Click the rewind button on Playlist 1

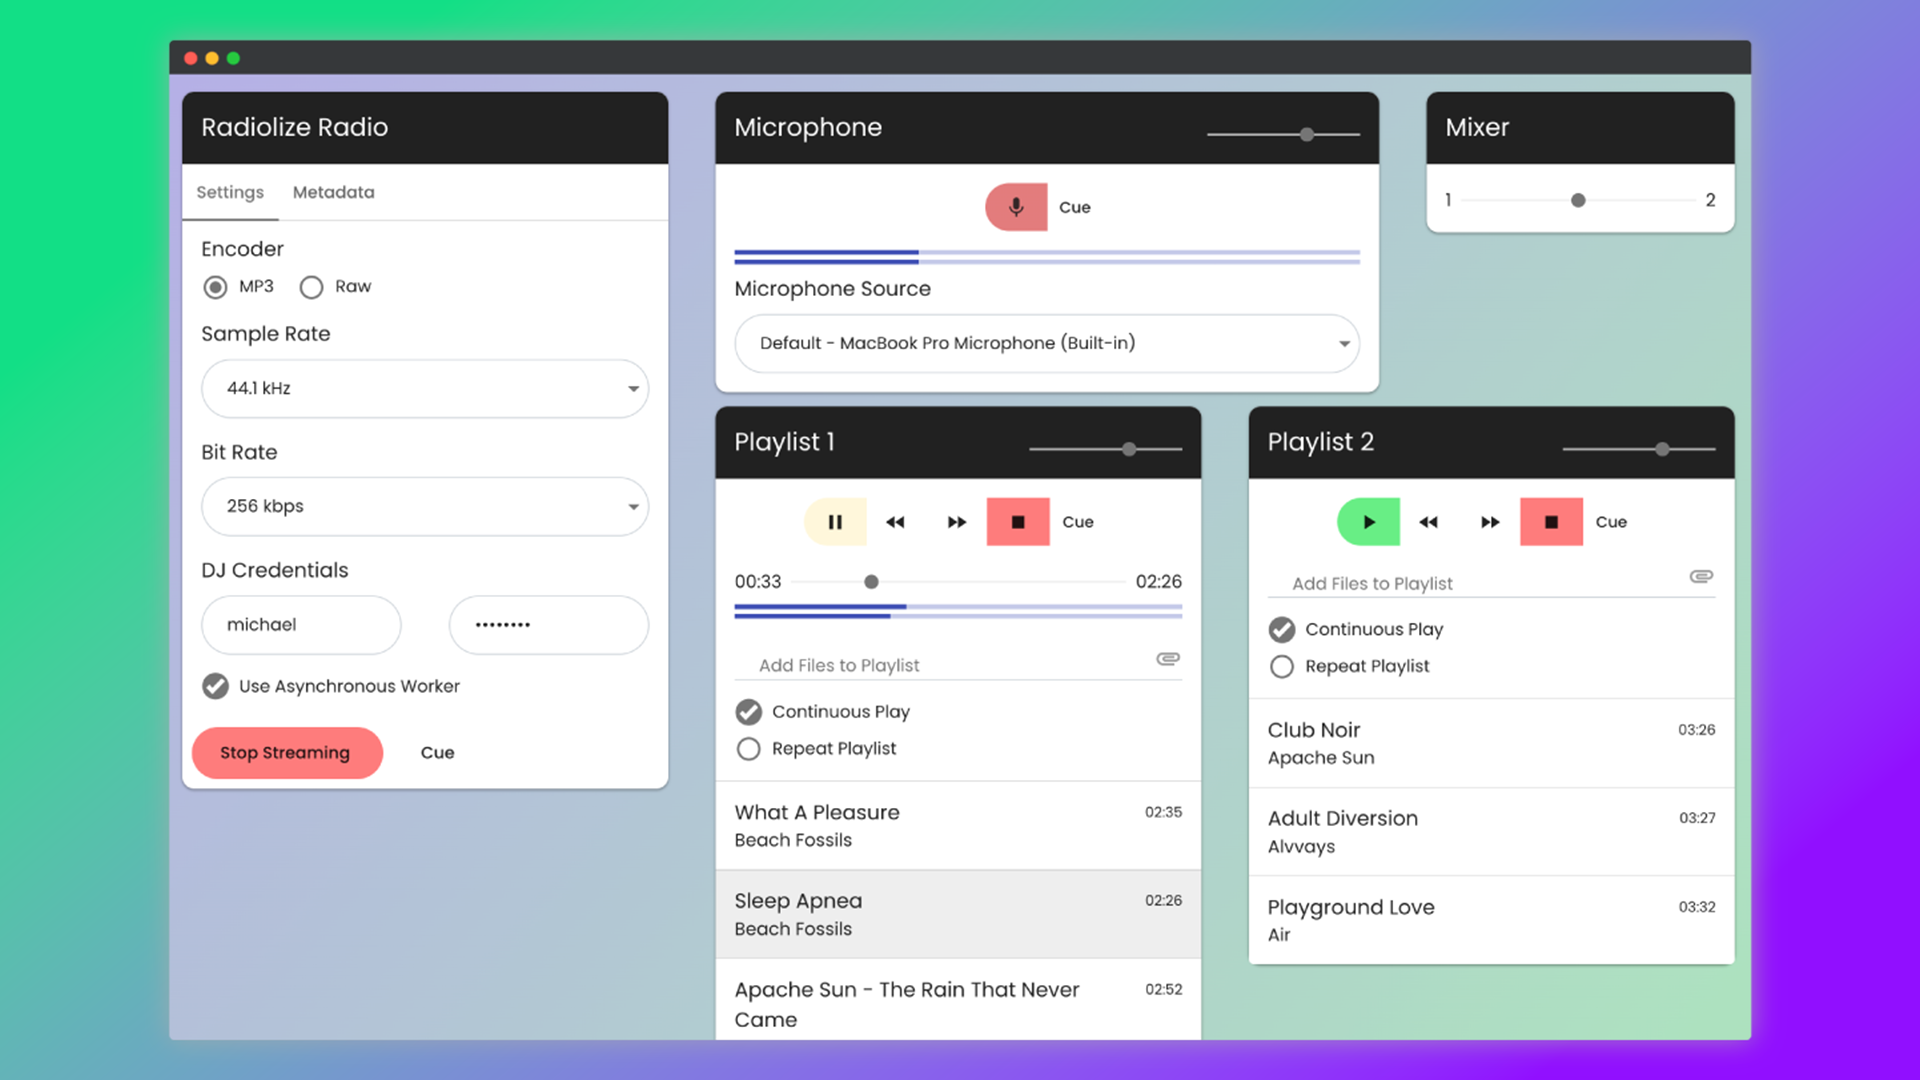coord(895,521)
